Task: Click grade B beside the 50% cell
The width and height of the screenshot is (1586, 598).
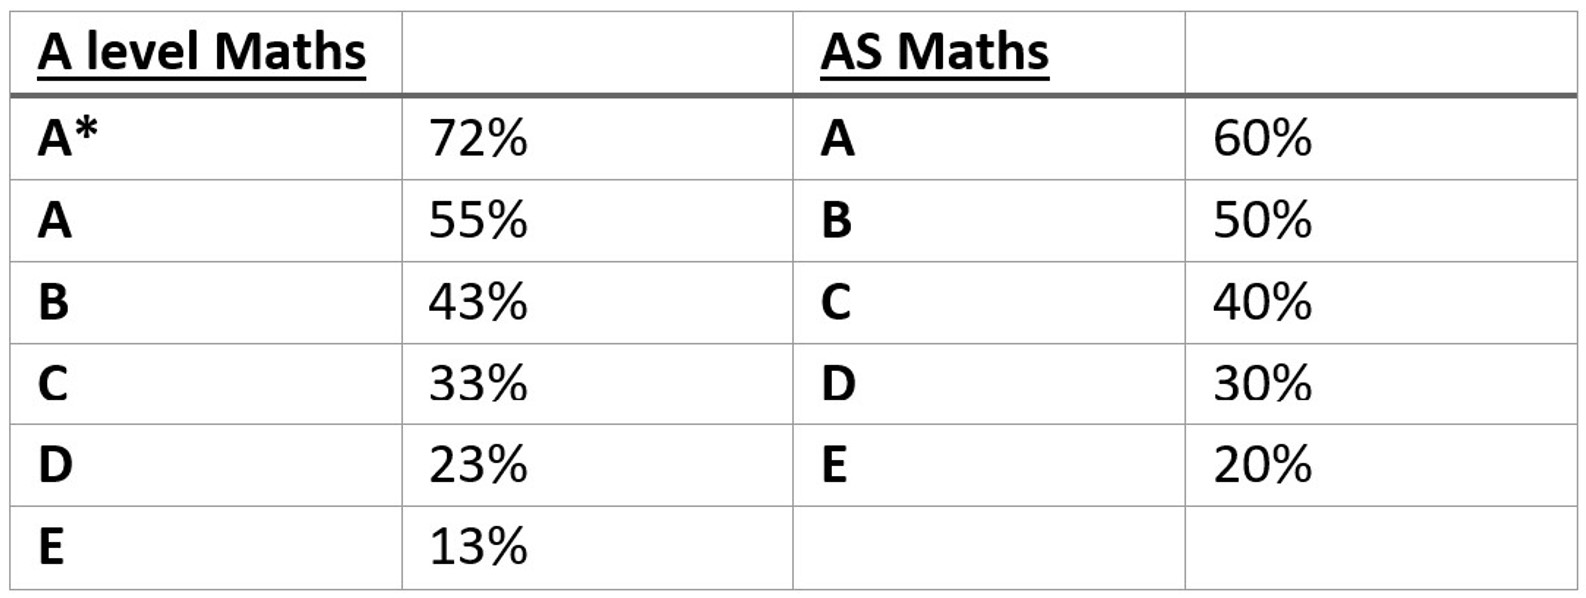Action: click(x=836, y=220)
